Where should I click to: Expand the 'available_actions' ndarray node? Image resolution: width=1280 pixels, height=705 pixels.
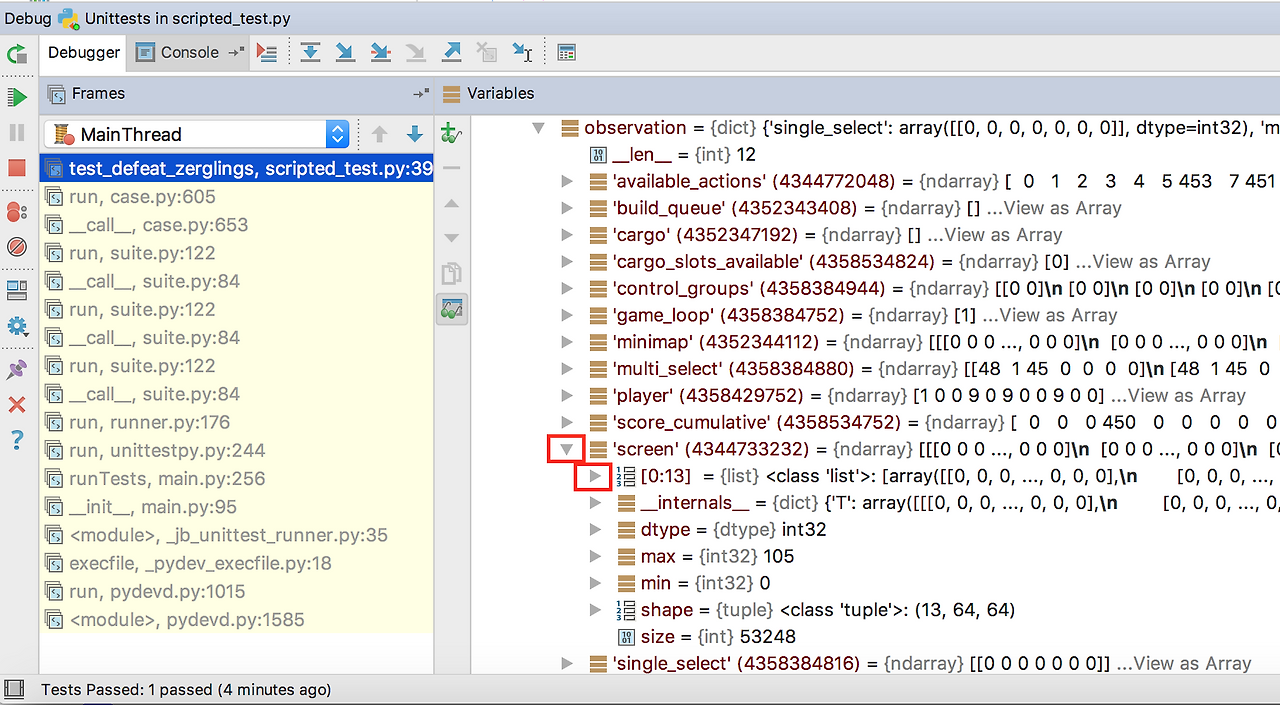567,182
